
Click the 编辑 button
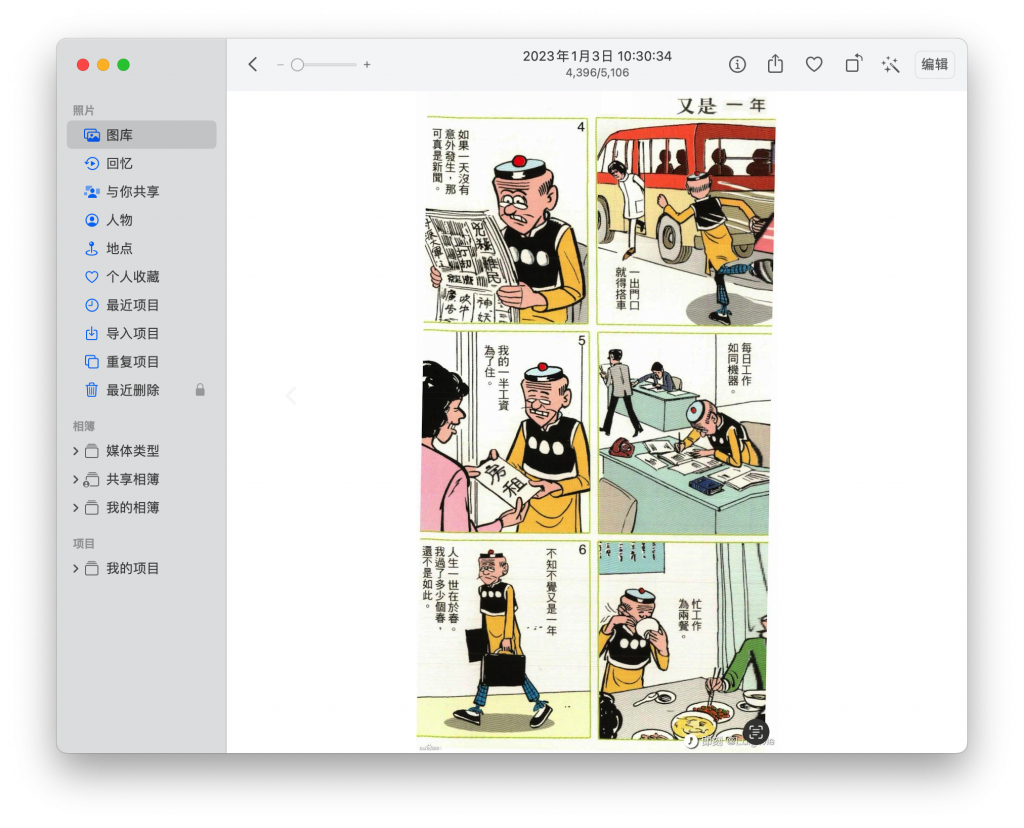[x=935, y=65]
